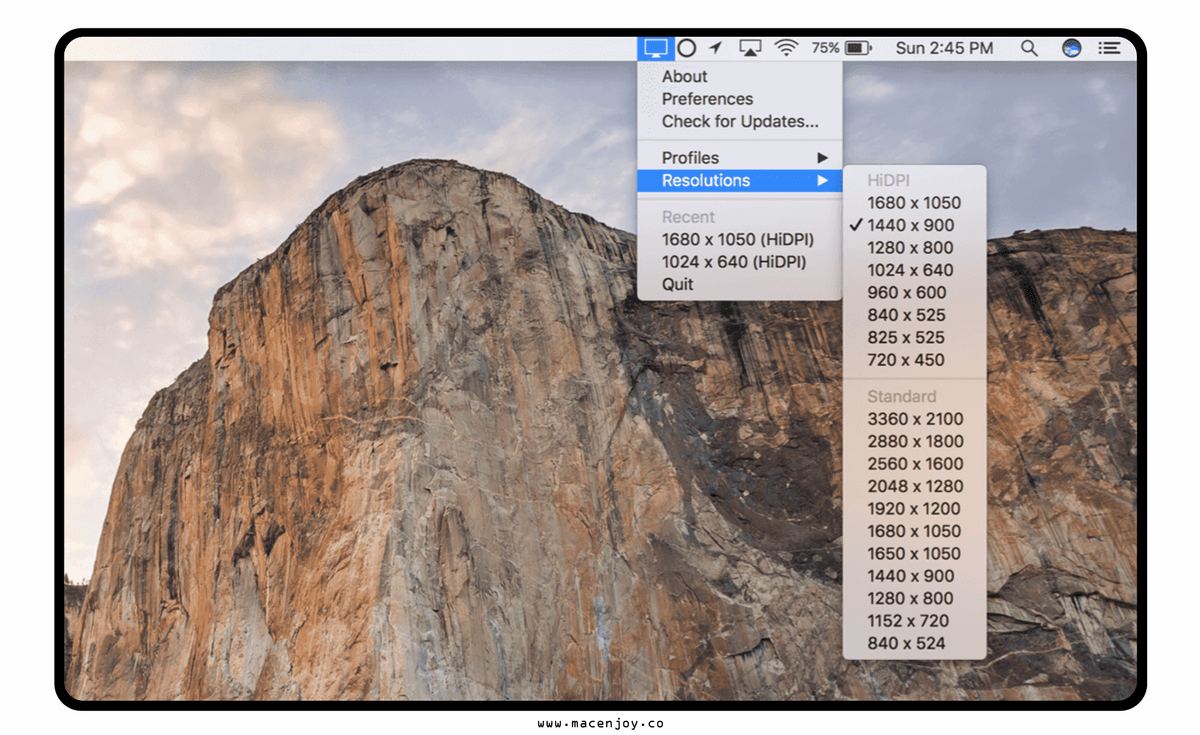This screenshot has width=1200, height=735.
Task: Select HiDPI 825 x 525
Action: (x=914, y=337)
